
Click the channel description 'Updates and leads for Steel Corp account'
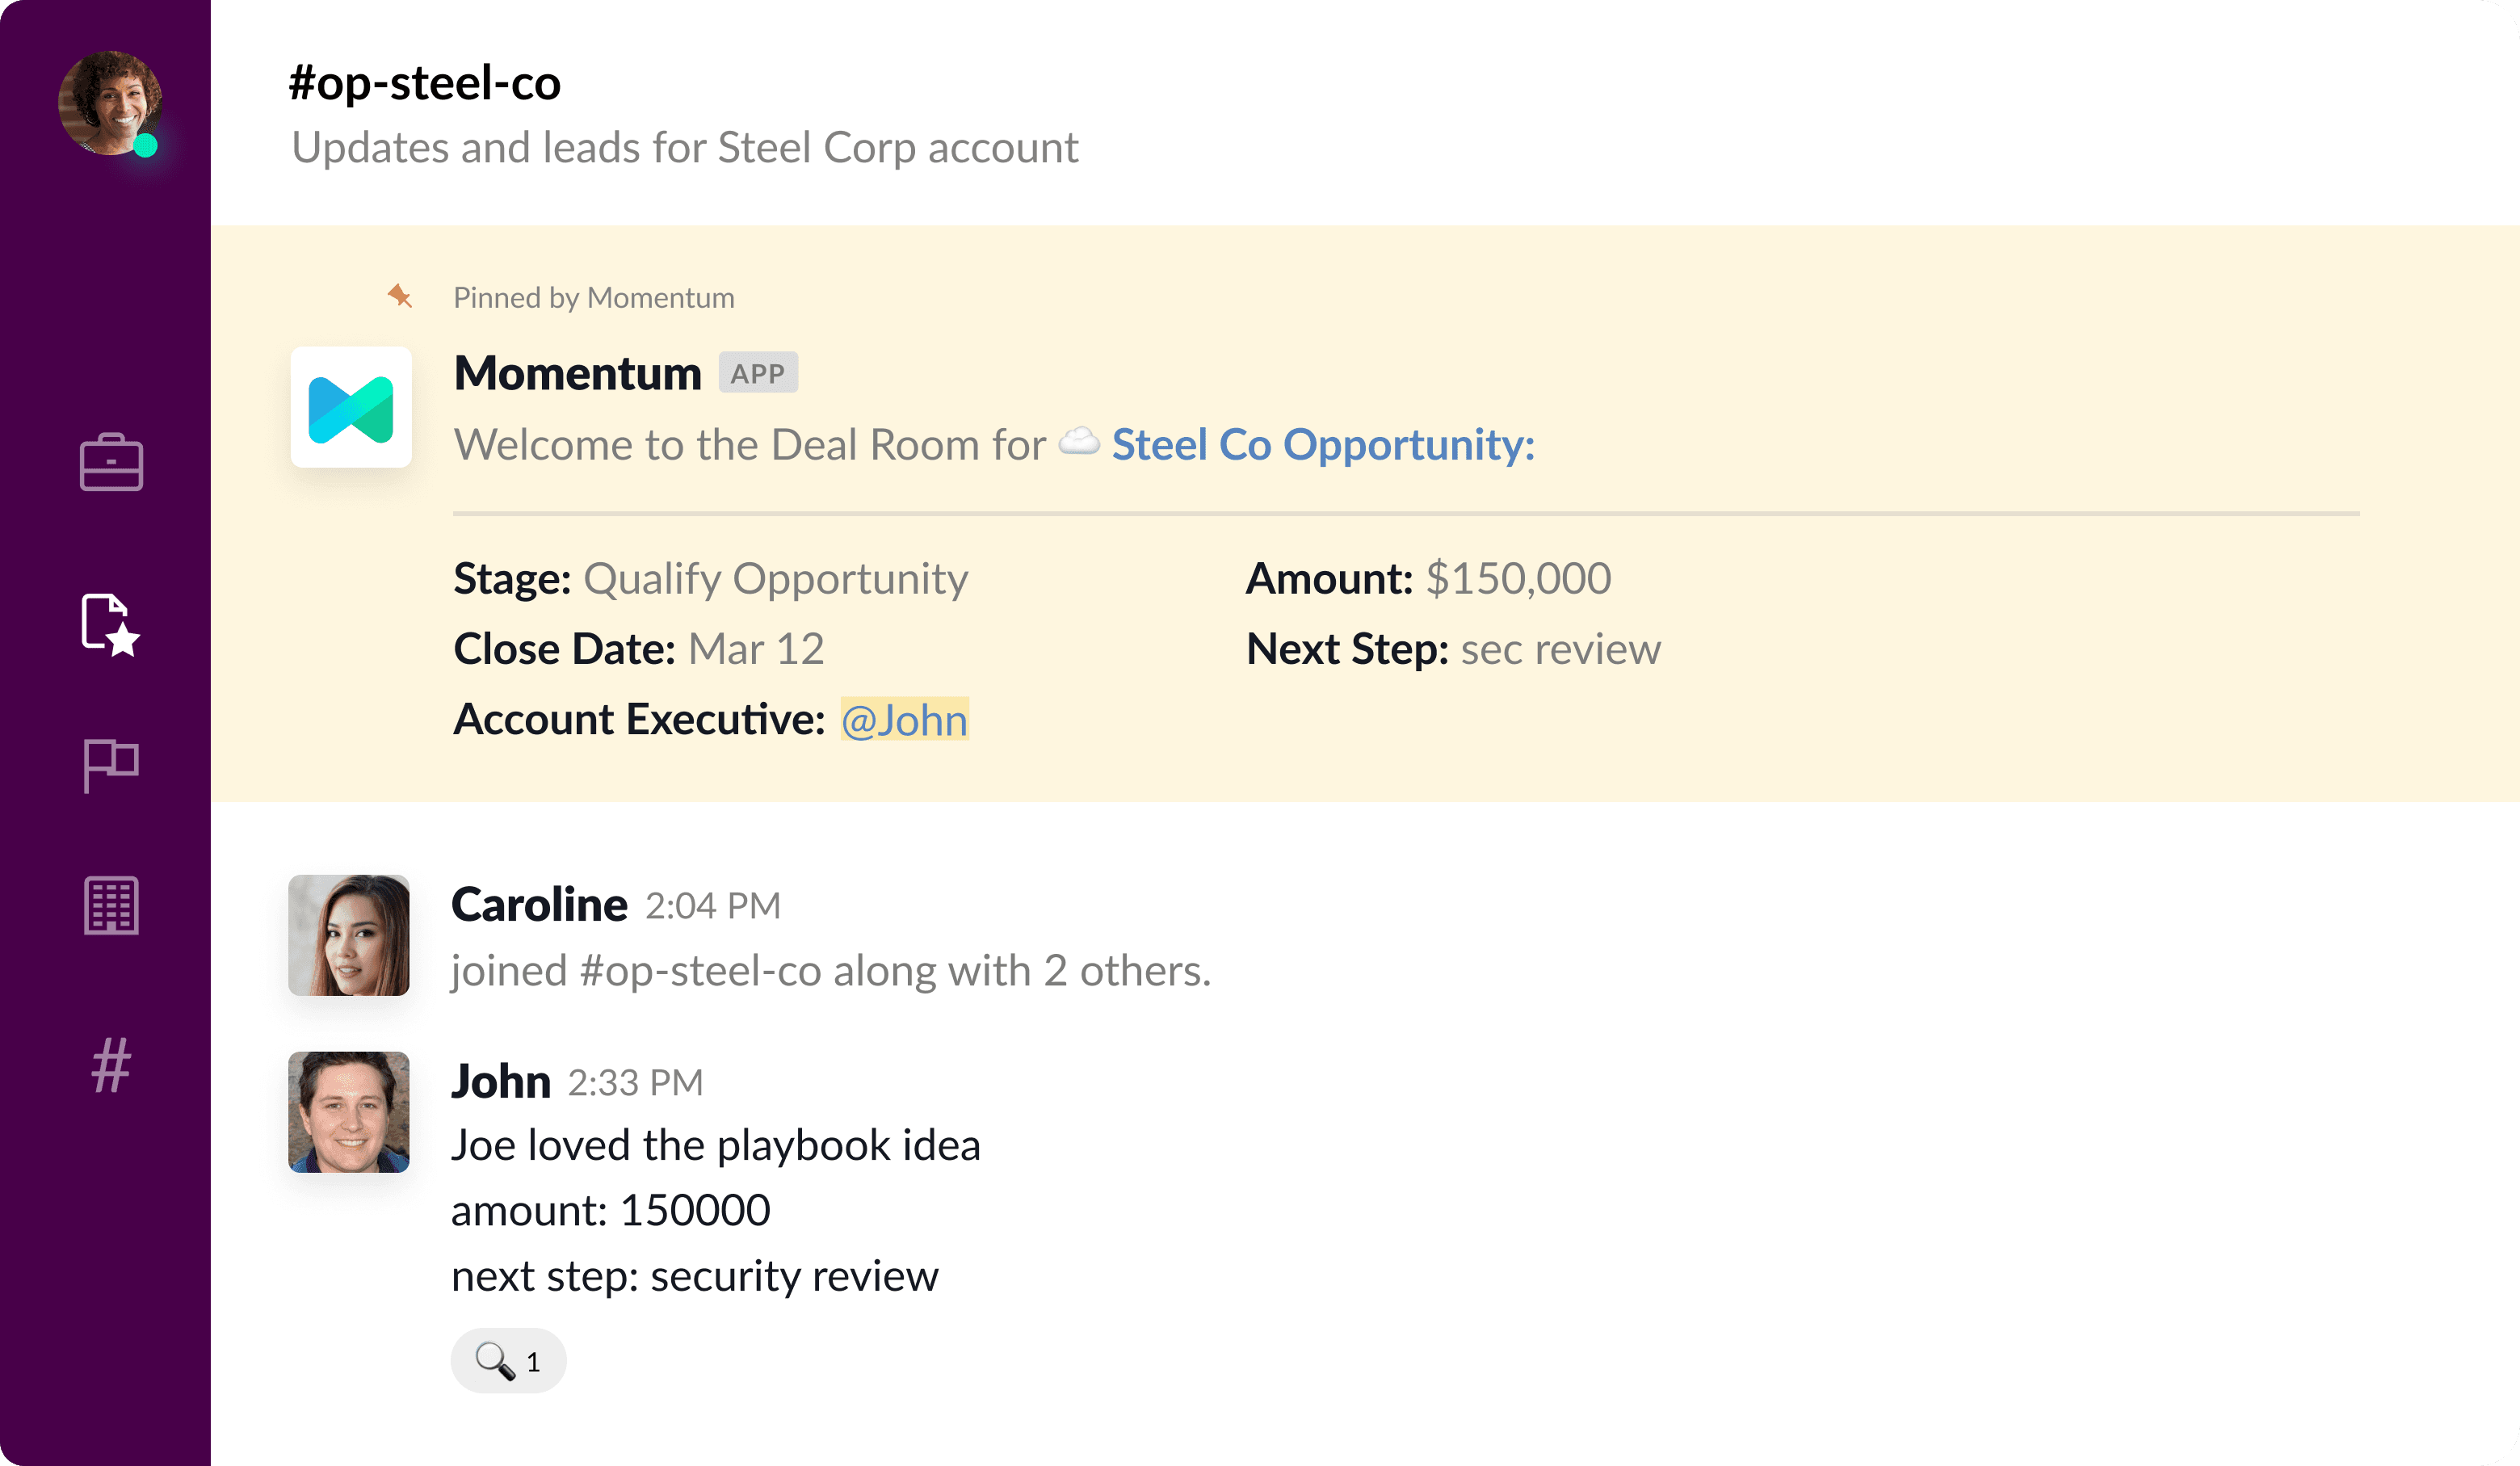[685, 148]
